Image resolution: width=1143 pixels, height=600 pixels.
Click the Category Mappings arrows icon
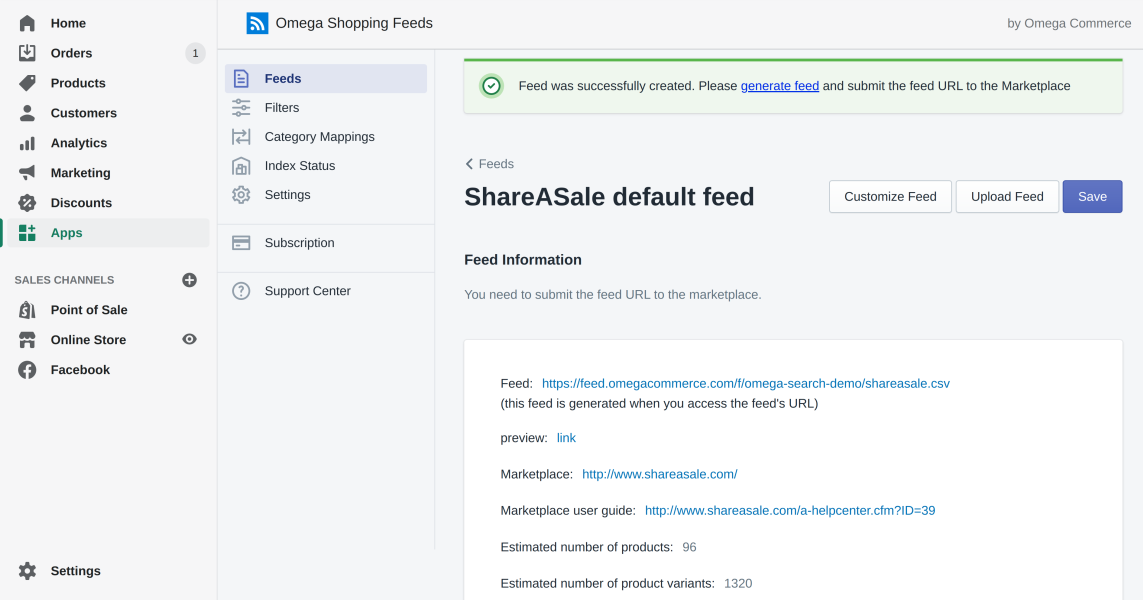(x=241, y=137)
